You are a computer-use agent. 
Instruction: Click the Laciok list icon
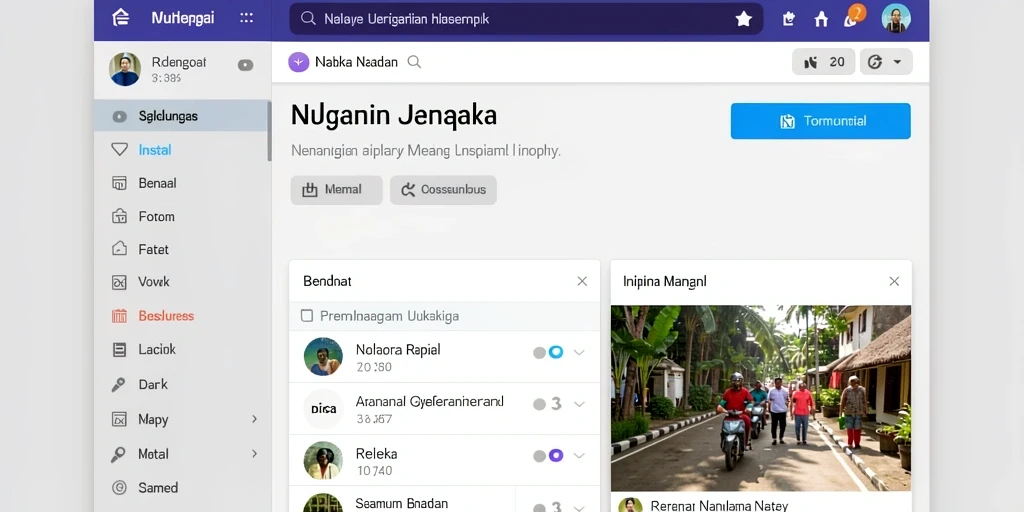(x=119, y=350)
